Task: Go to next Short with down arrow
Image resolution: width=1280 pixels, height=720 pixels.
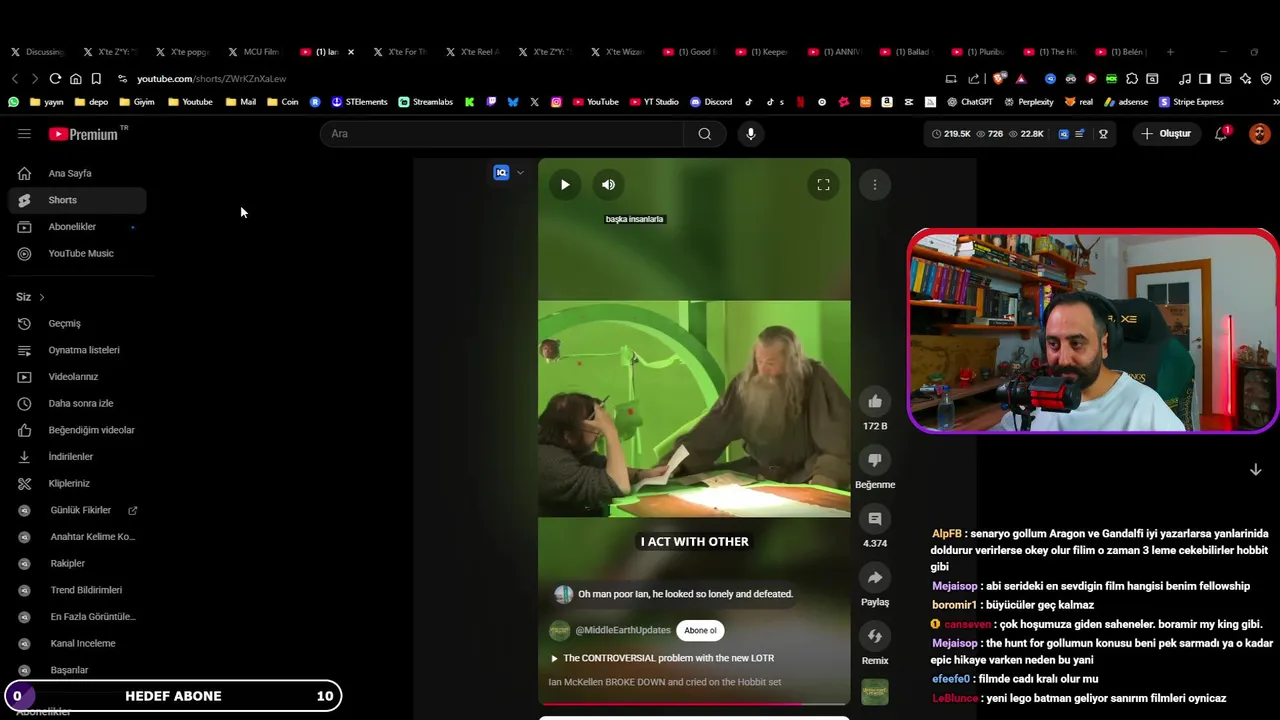Action: pyautogui.click(x=1256, y=470)
